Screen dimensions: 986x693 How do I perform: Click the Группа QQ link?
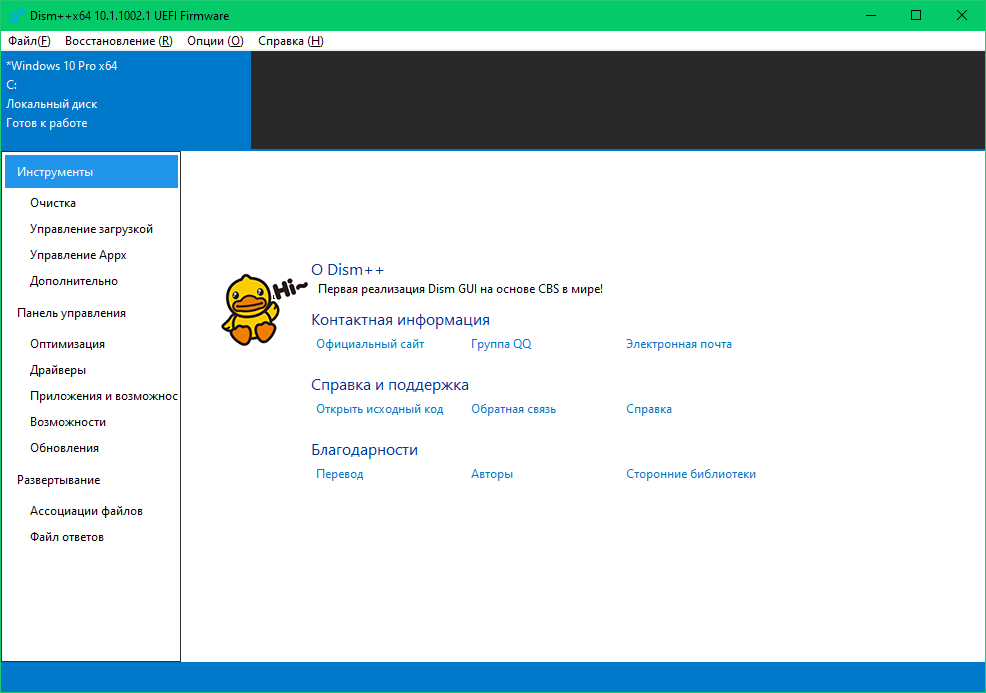[x=501, y=344]
